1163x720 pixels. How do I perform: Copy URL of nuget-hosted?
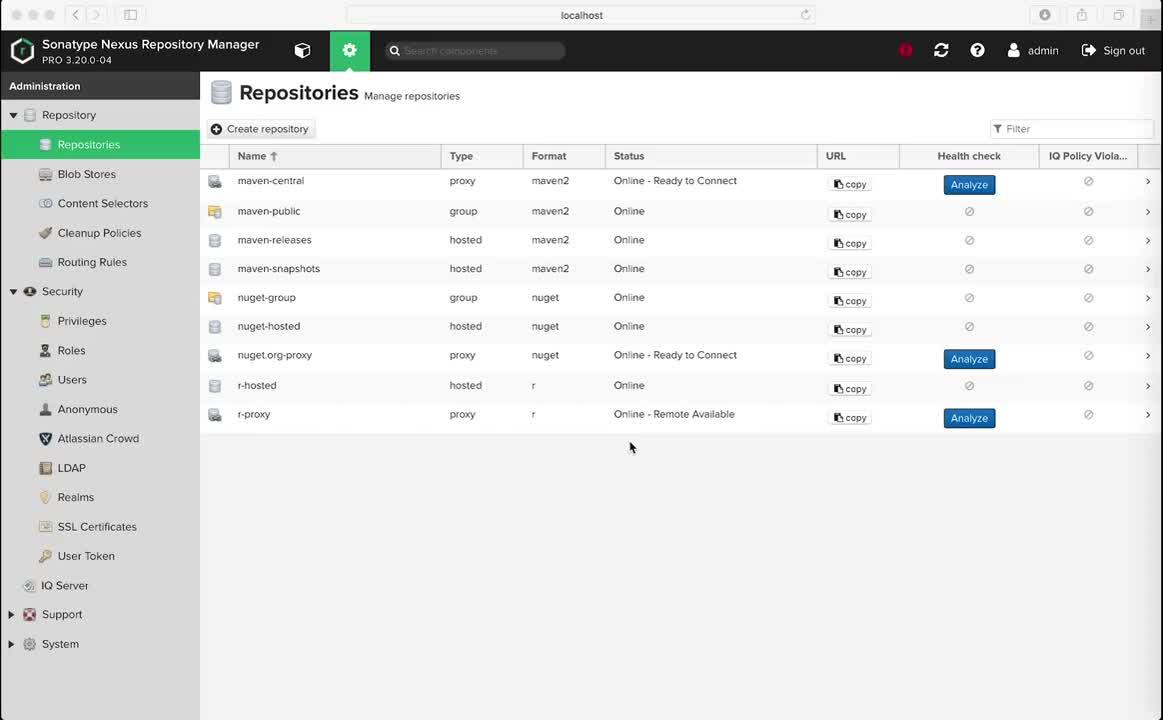point(850,330)
